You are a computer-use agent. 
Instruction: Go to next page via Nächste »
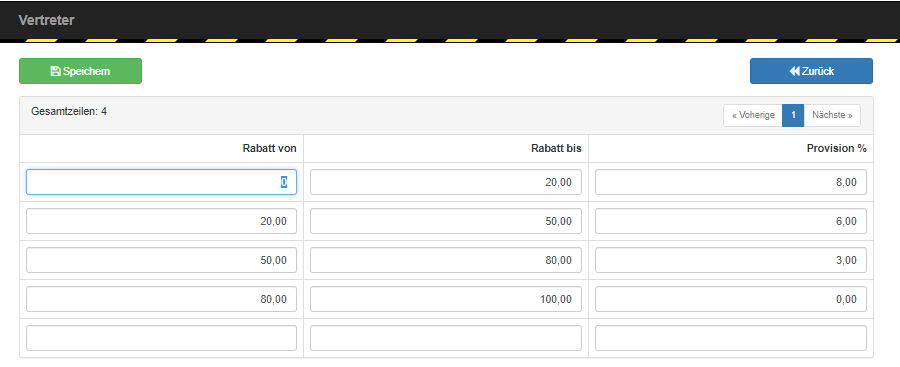pos(832,115)
